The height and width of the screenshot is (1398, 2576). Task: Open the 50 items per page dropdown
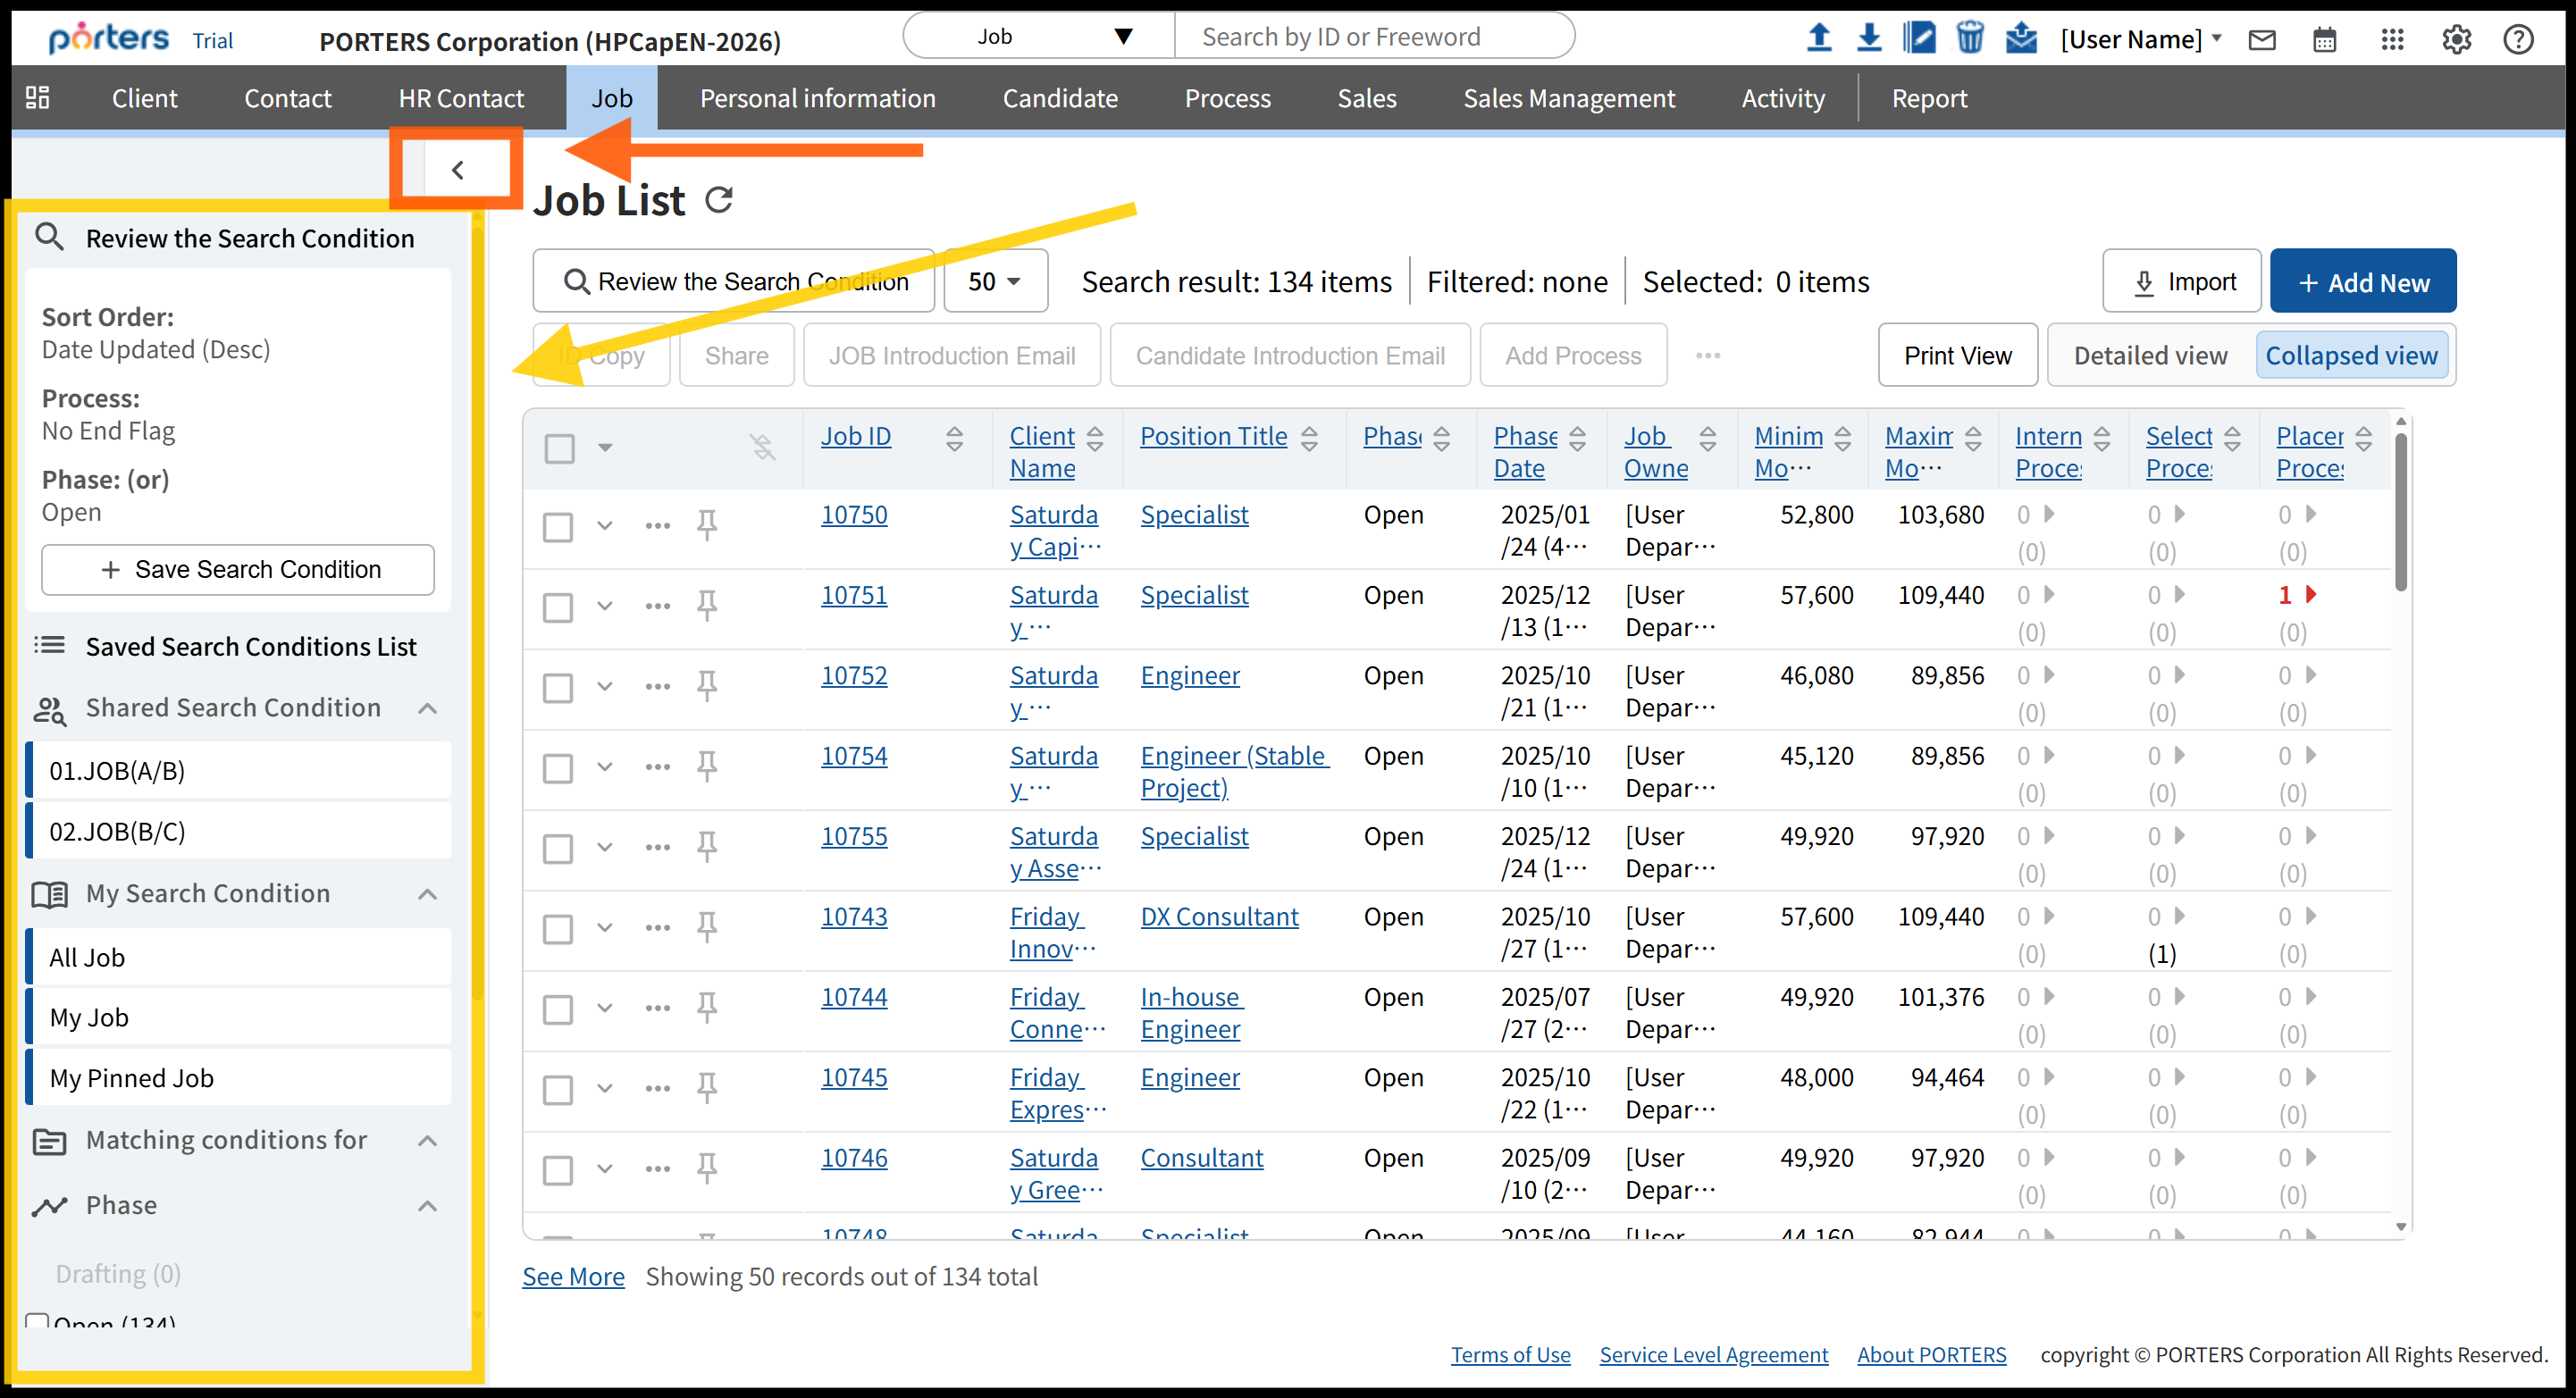(x=995, y=282)
